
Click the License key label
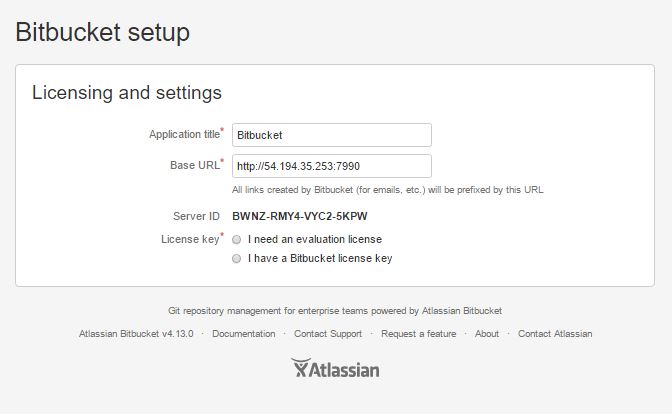190,239
